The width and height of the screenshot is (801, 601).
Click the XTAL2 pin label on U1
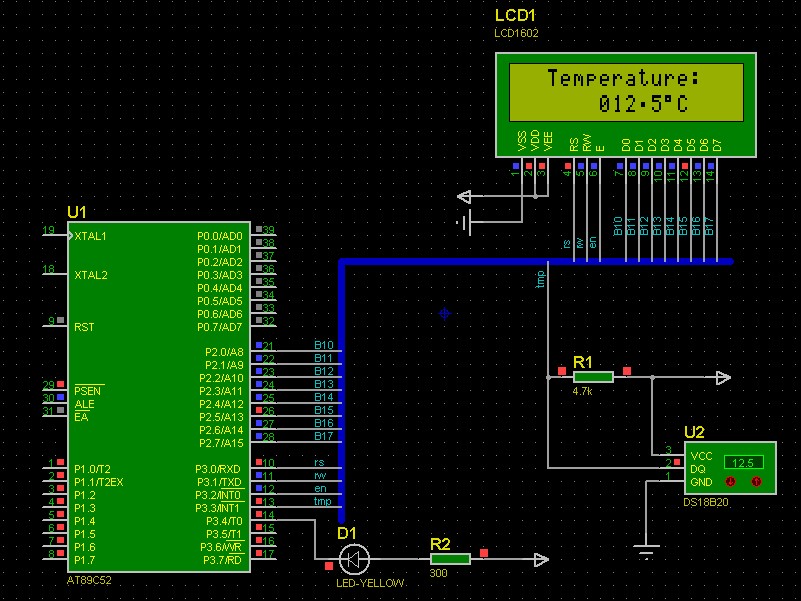point(91,275)
